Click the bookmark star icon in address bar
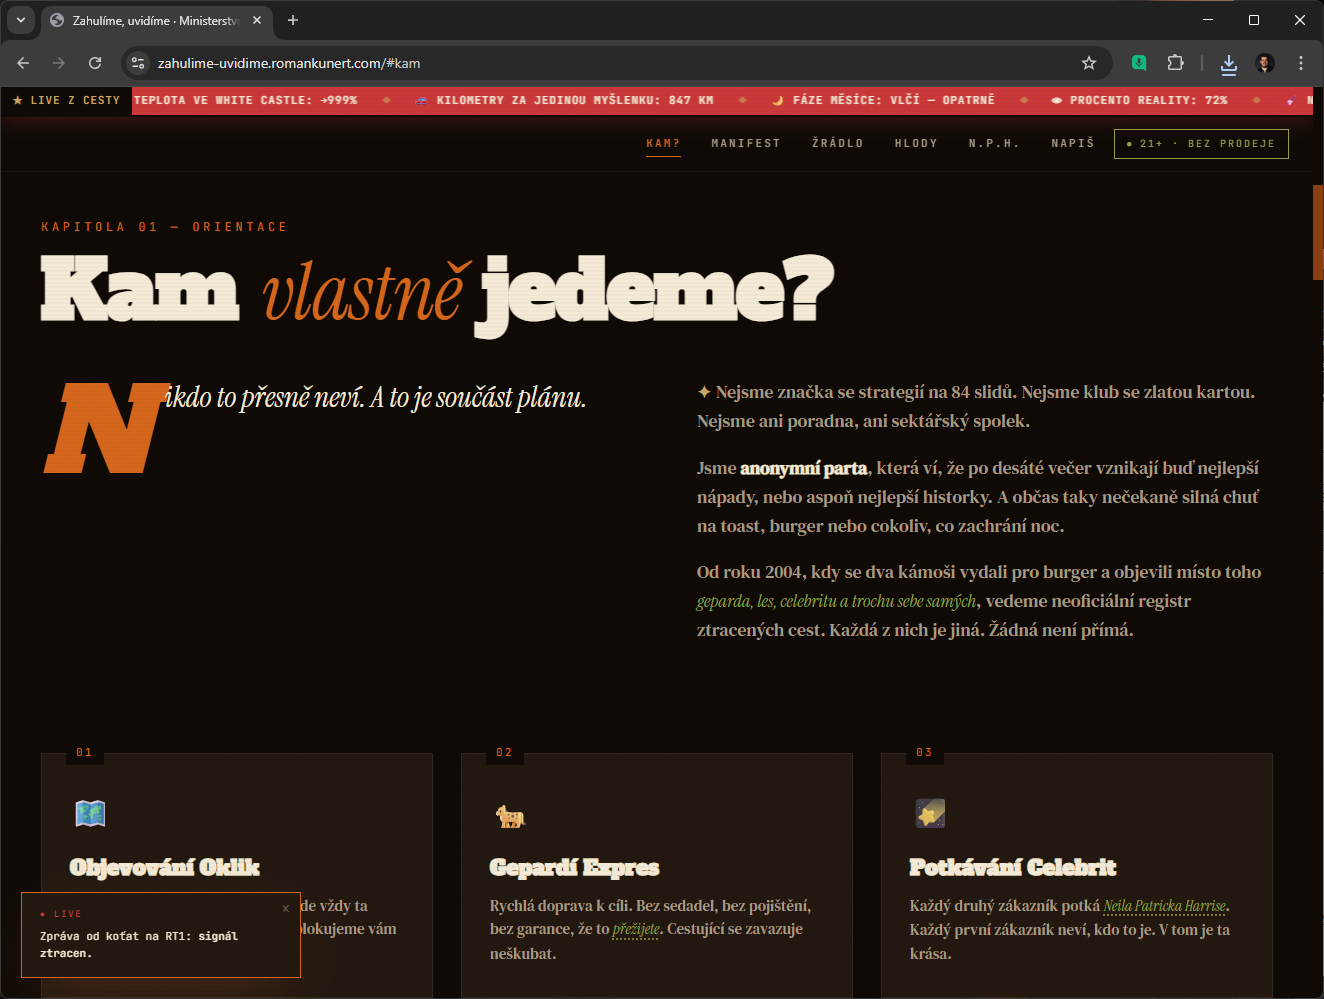The height and width of the screenshot is (999, 1324). [1089, 63]
